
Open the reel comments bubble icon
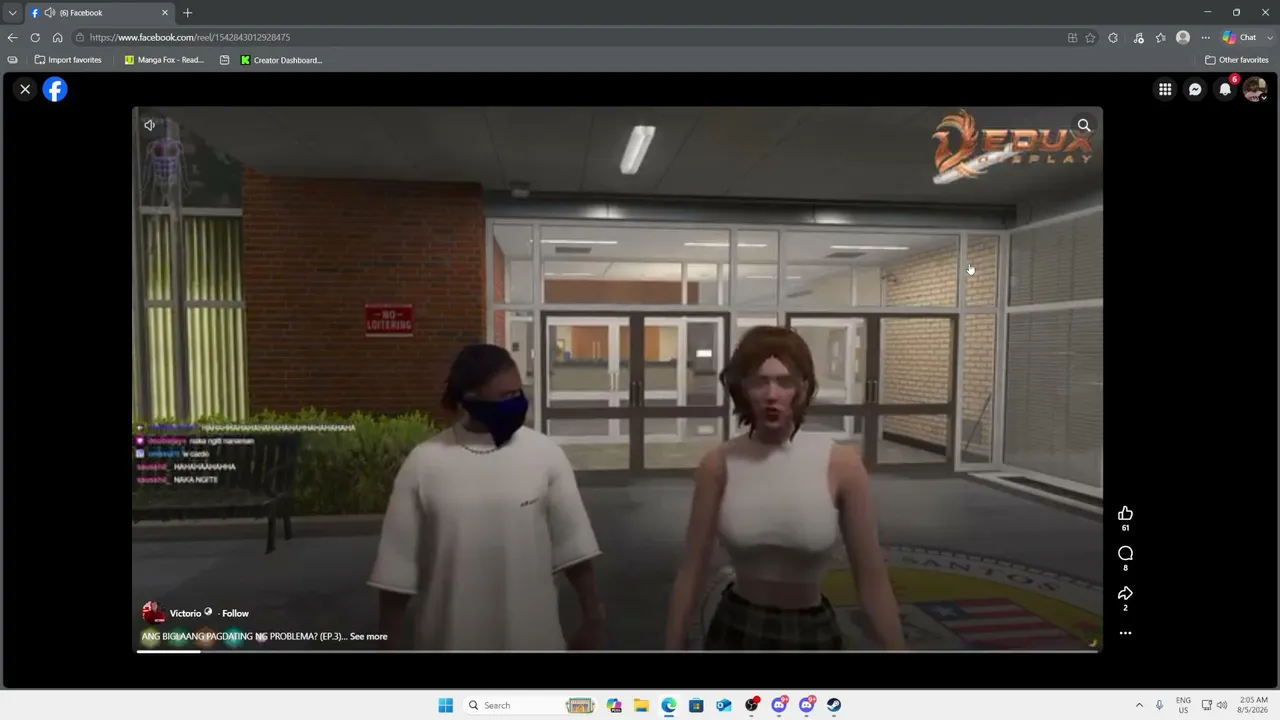[1125, 553]
